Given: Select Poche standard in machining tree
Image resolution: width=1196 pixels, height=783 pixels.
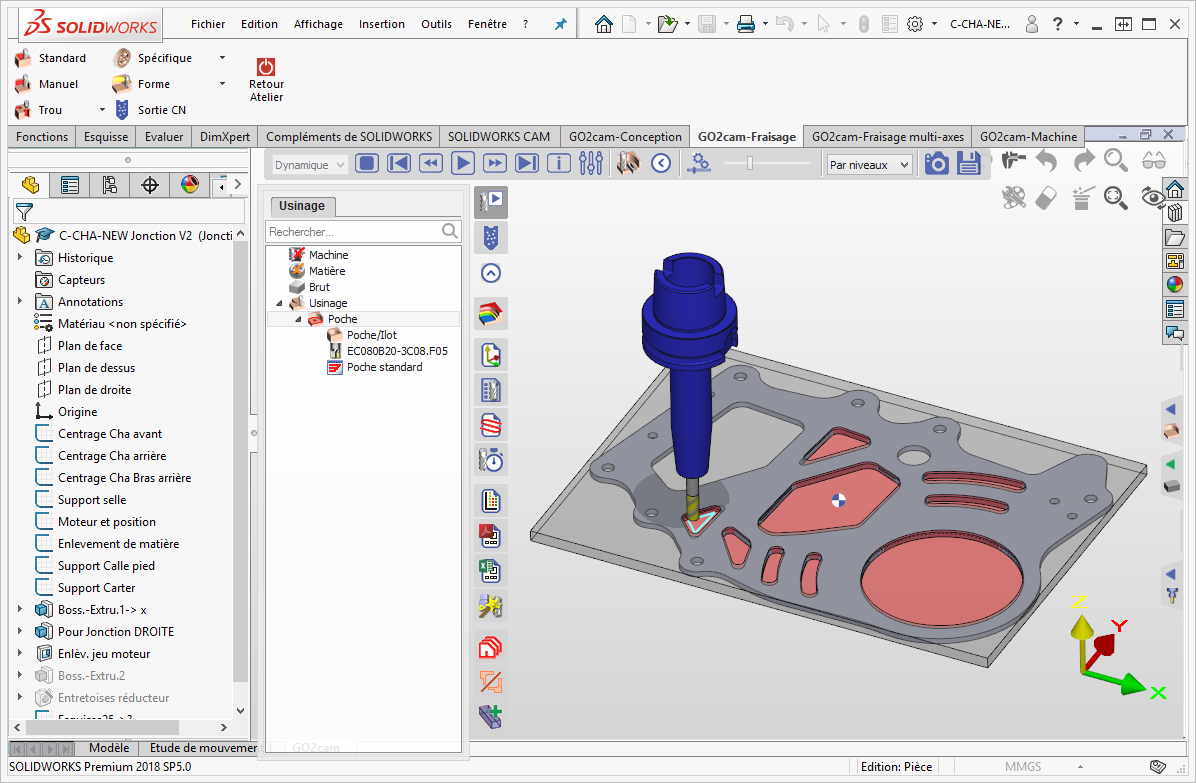Looking at the screenshot, I should pyautogui.click(x=384, y=367).
